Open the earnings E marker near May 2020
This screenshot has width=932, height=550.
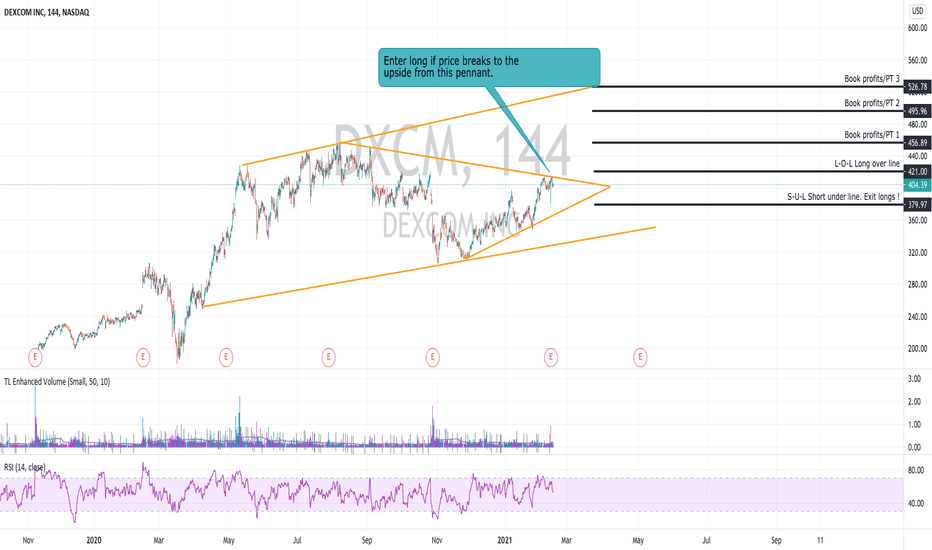[226, 357]
